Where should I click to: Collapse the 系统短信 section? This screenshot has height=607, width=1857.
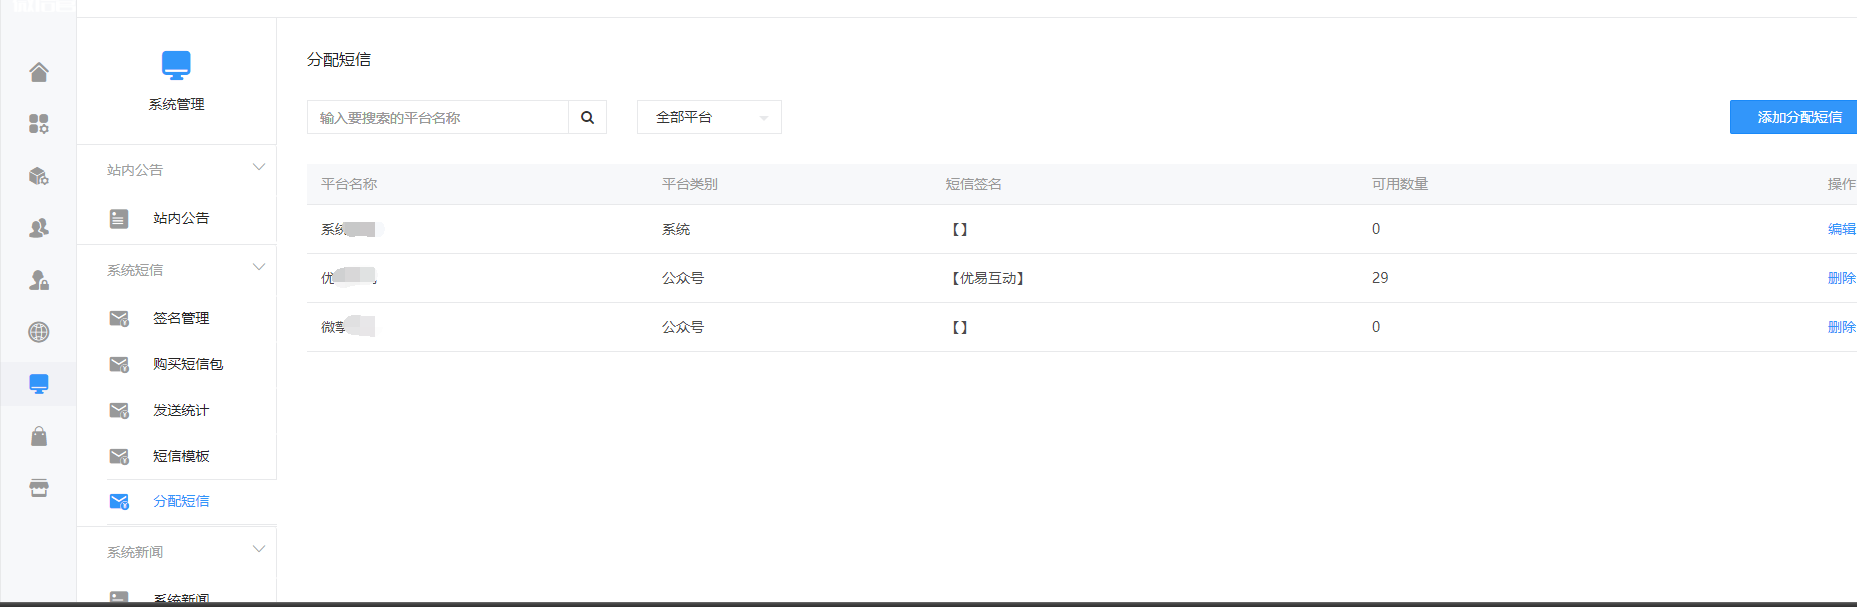pyautogui.click(x=259, y=267)
